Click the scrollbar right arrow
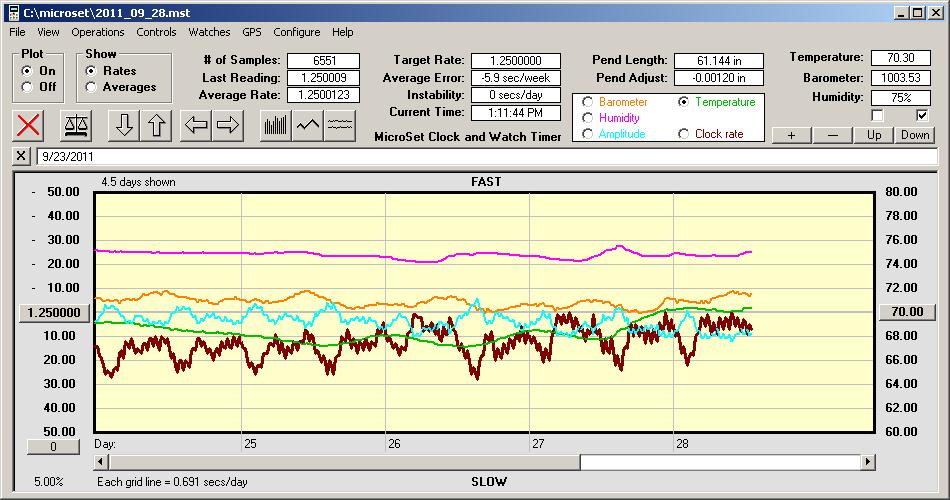Viewport: 950px width, 500px height. point(868,462)
